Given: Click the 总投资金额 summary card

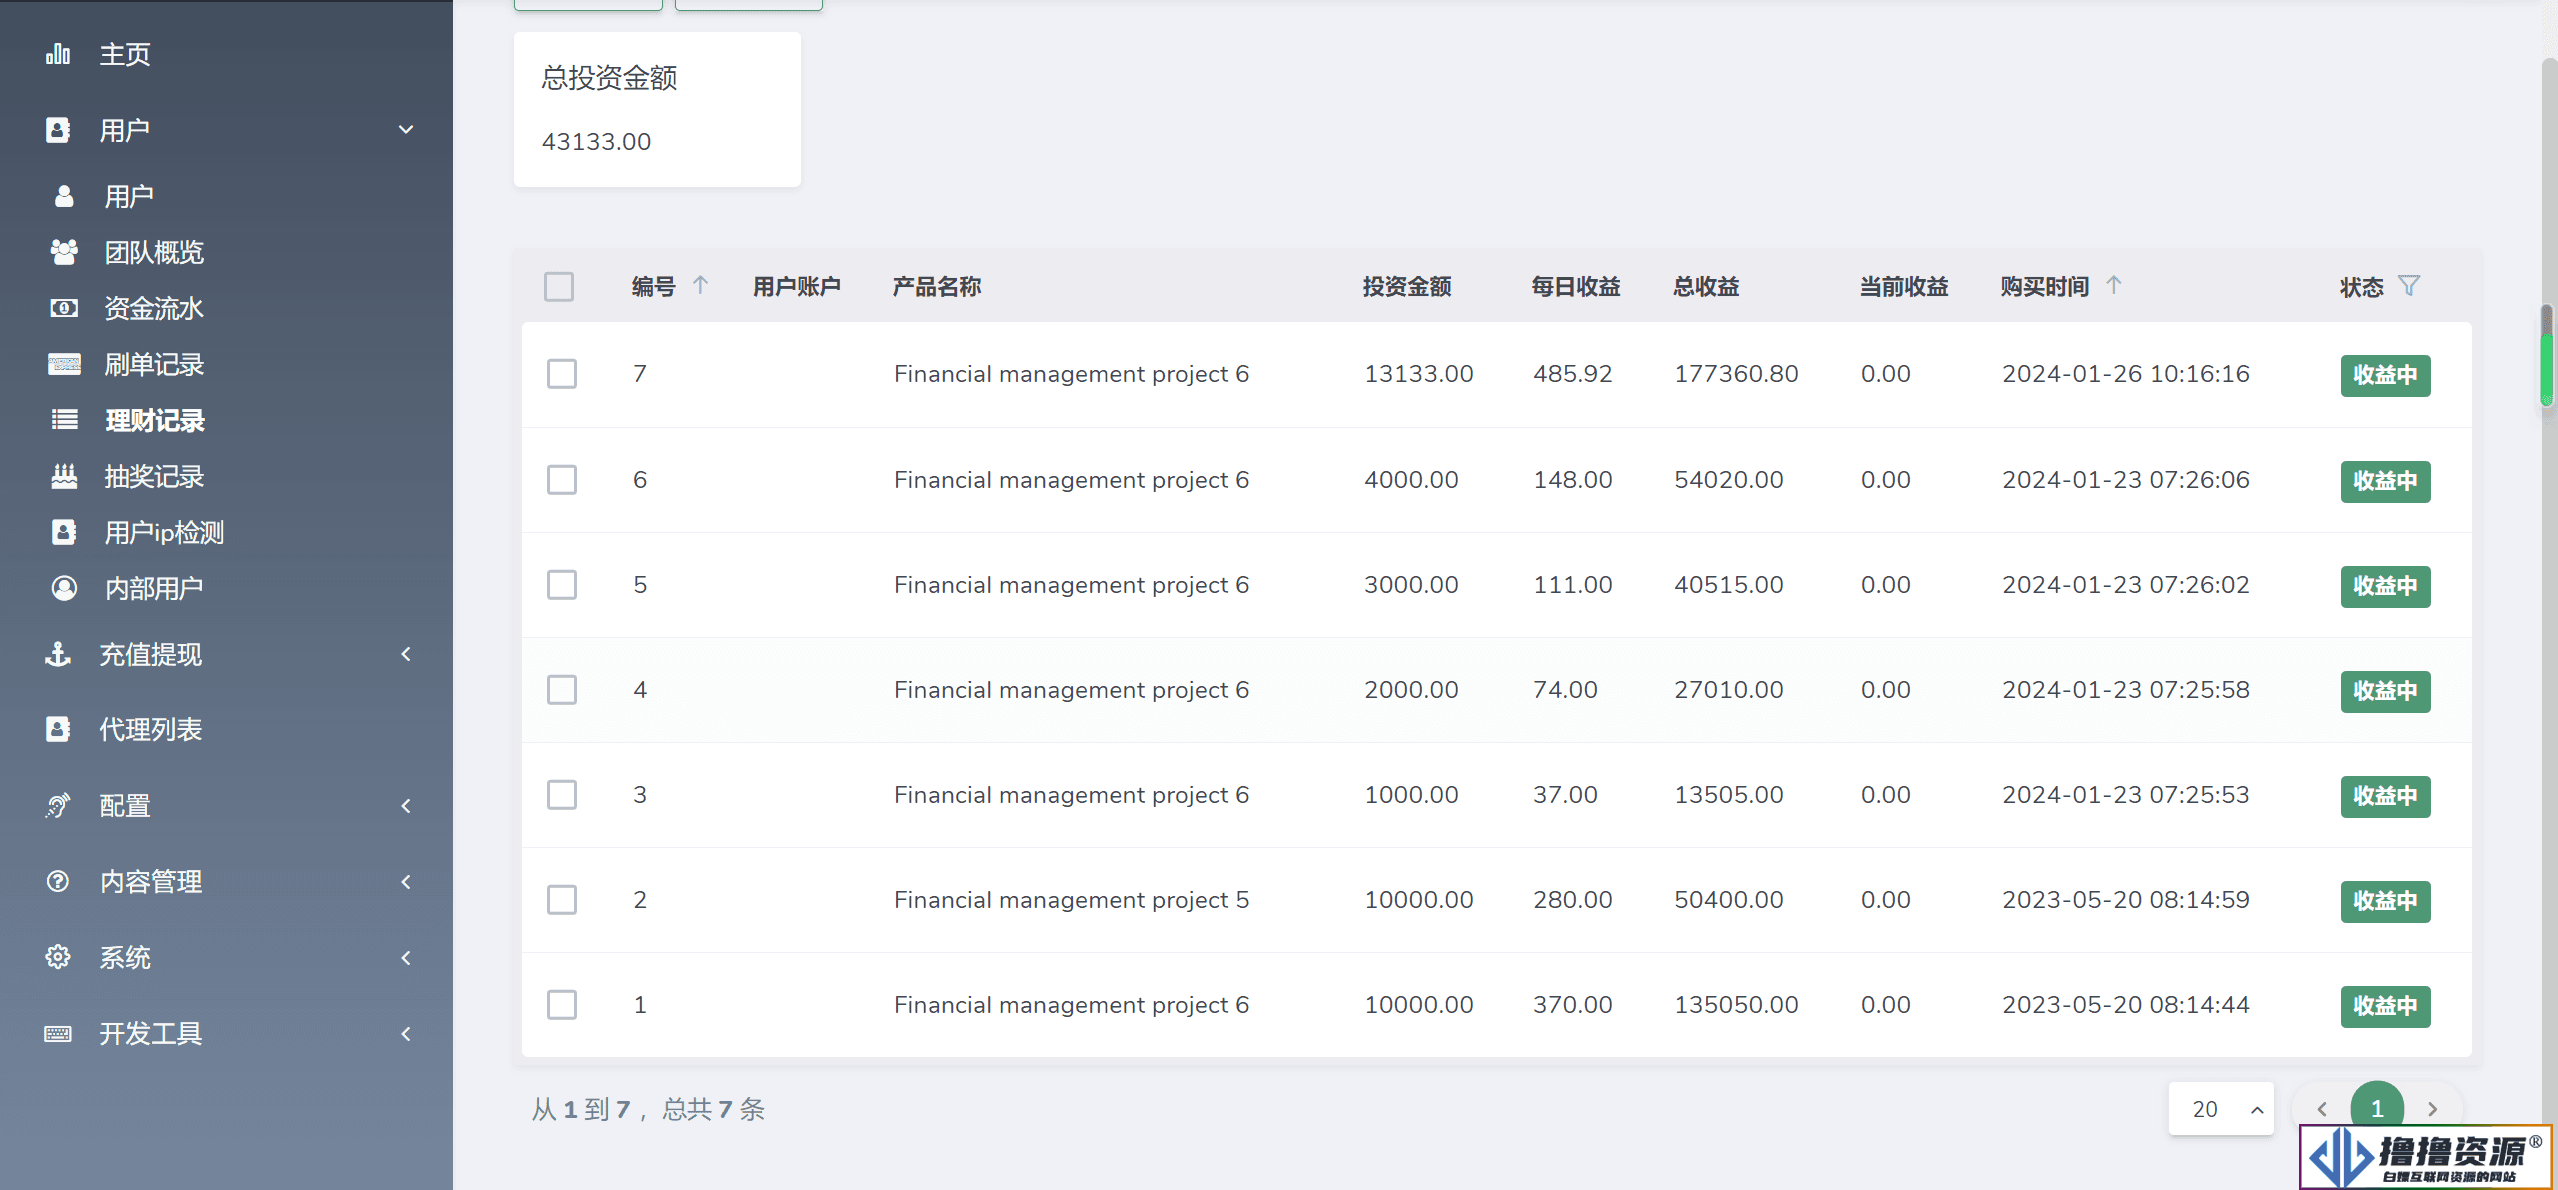Looking at the screenshot, I should point(657,109).
